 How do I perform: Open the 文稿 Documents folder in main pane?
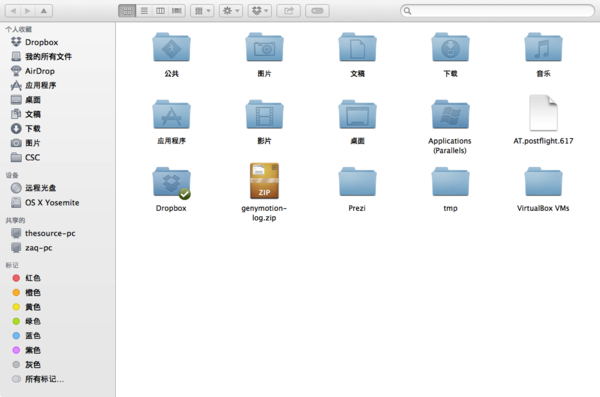pos(357,47)
